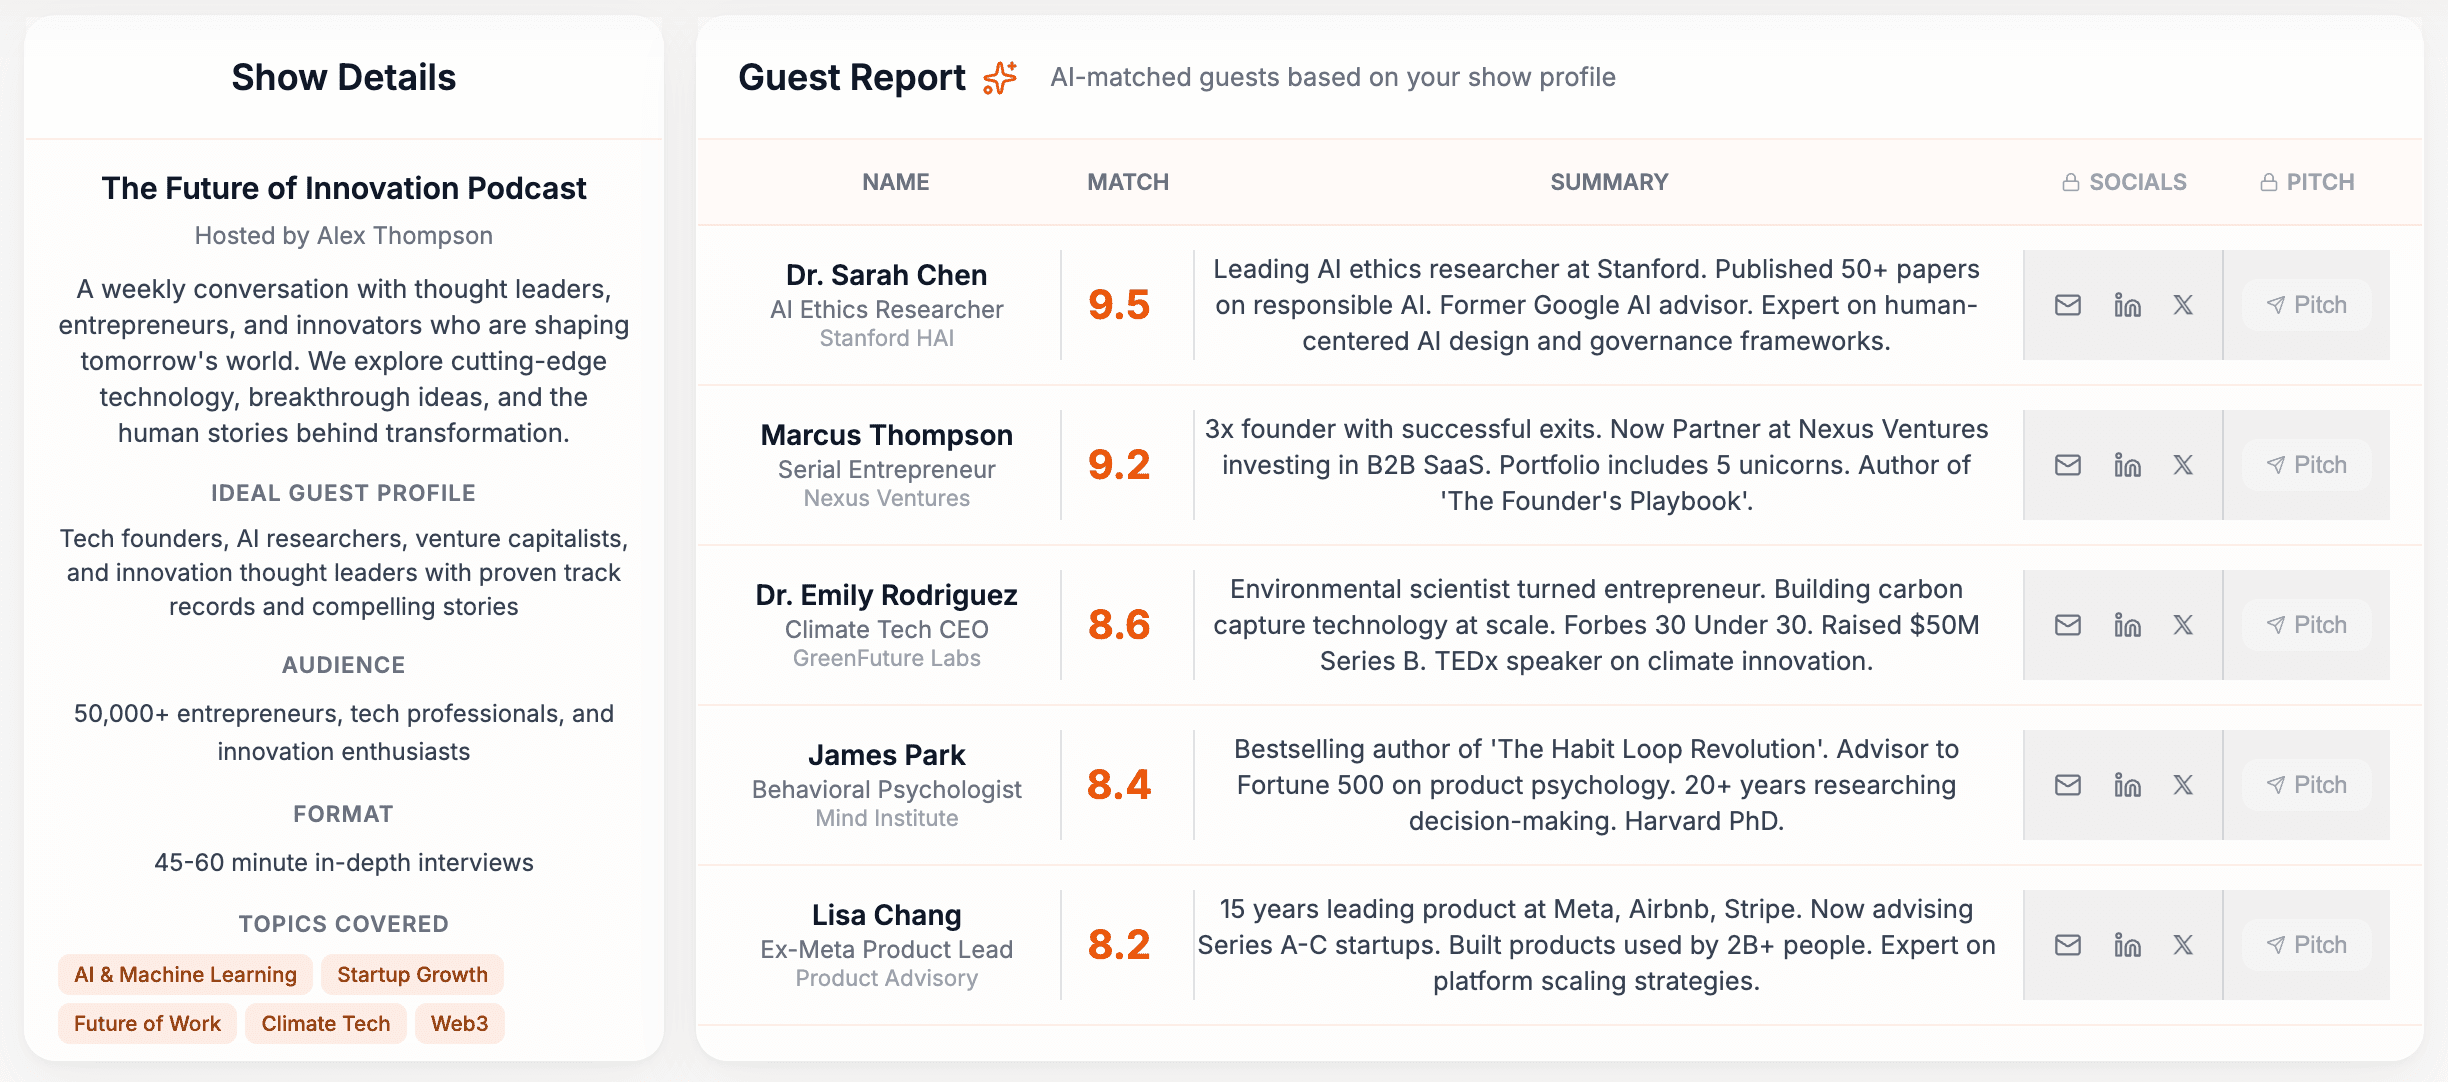Image resolution: width=2448 pixels, height=1082 pixels.
Task: Click email icon for Dr. Sarah Chen
Action: tap(2067, 305)
